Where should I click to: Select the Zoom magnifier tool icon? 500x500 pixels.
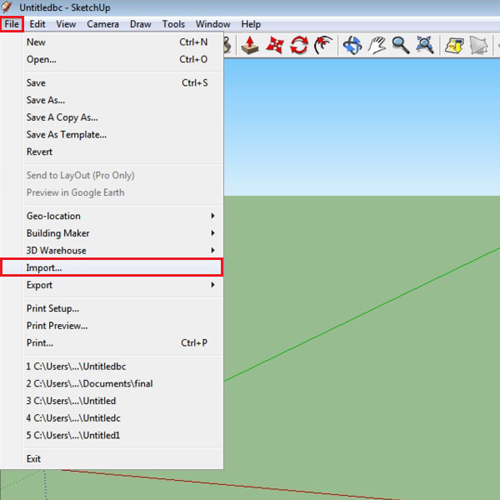click(400, 45)
